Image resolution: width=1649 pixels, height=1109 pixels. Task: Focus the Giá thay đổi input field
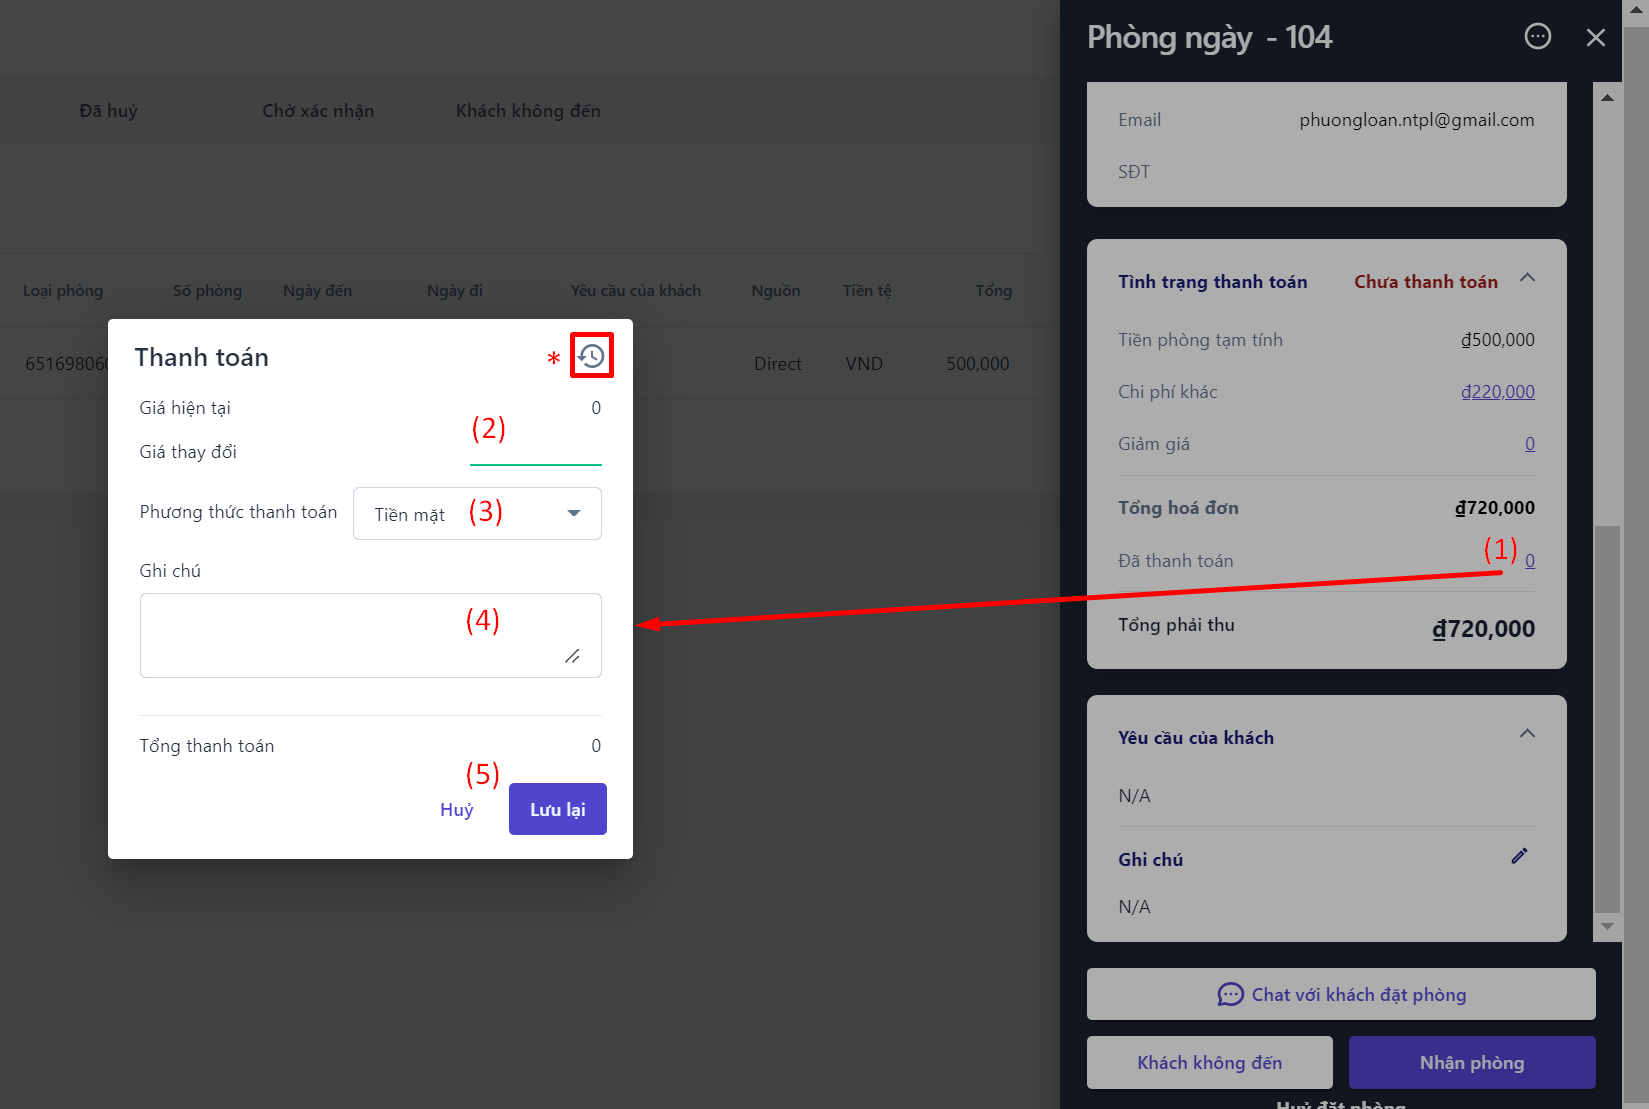[x=535, y=451]
